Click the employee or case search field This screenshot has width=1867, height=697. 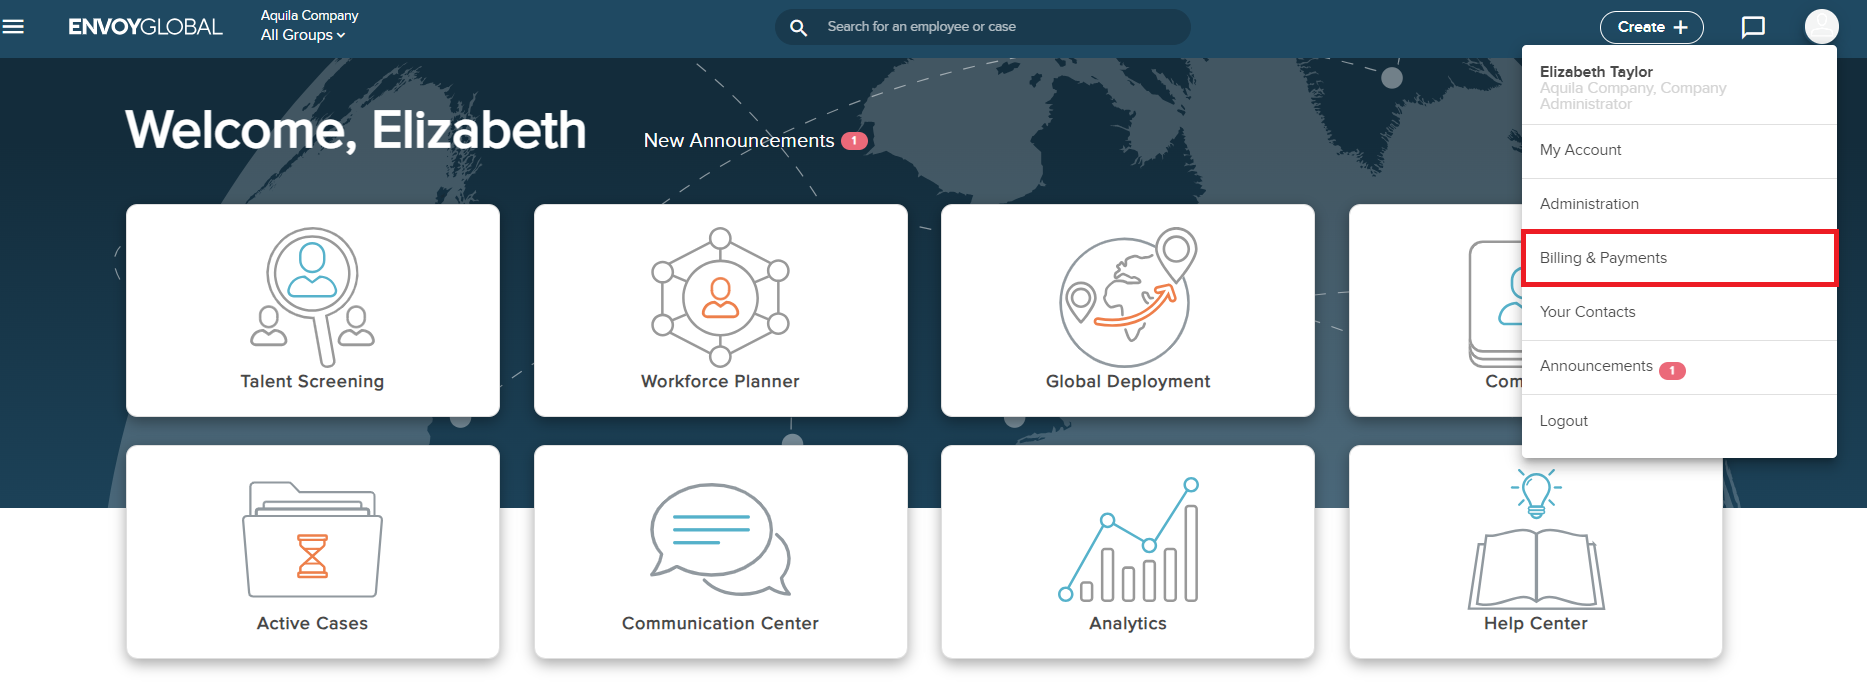coord(1000,27)
